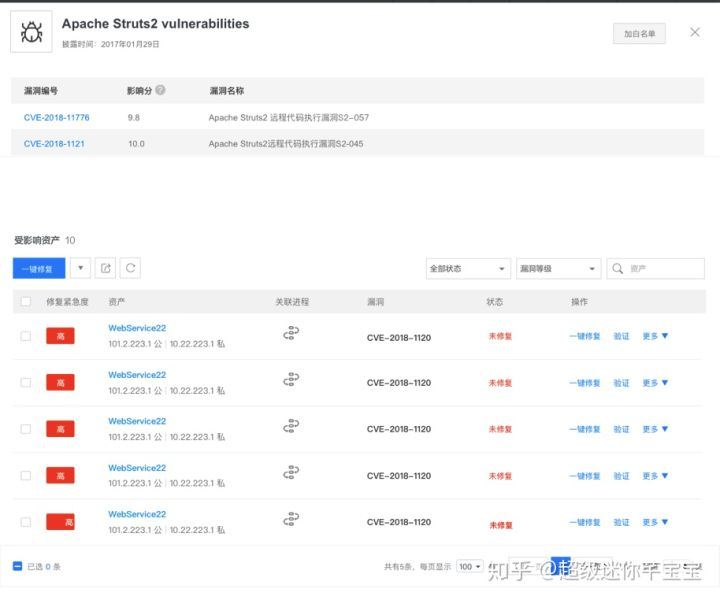This screenshot has height=600, width=720.
Task: Click the 漏洞名称 column header
Action: coord(227,91)
